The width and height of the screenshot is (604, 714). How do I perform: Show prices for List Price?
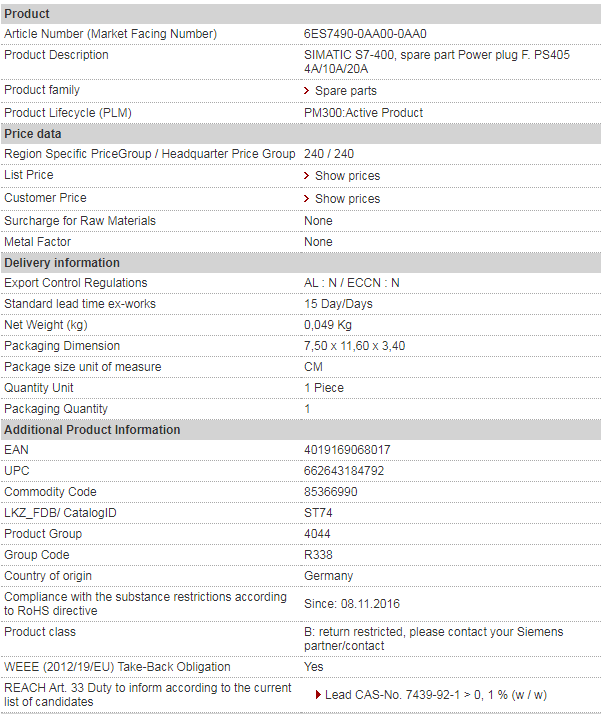(348, 176)
